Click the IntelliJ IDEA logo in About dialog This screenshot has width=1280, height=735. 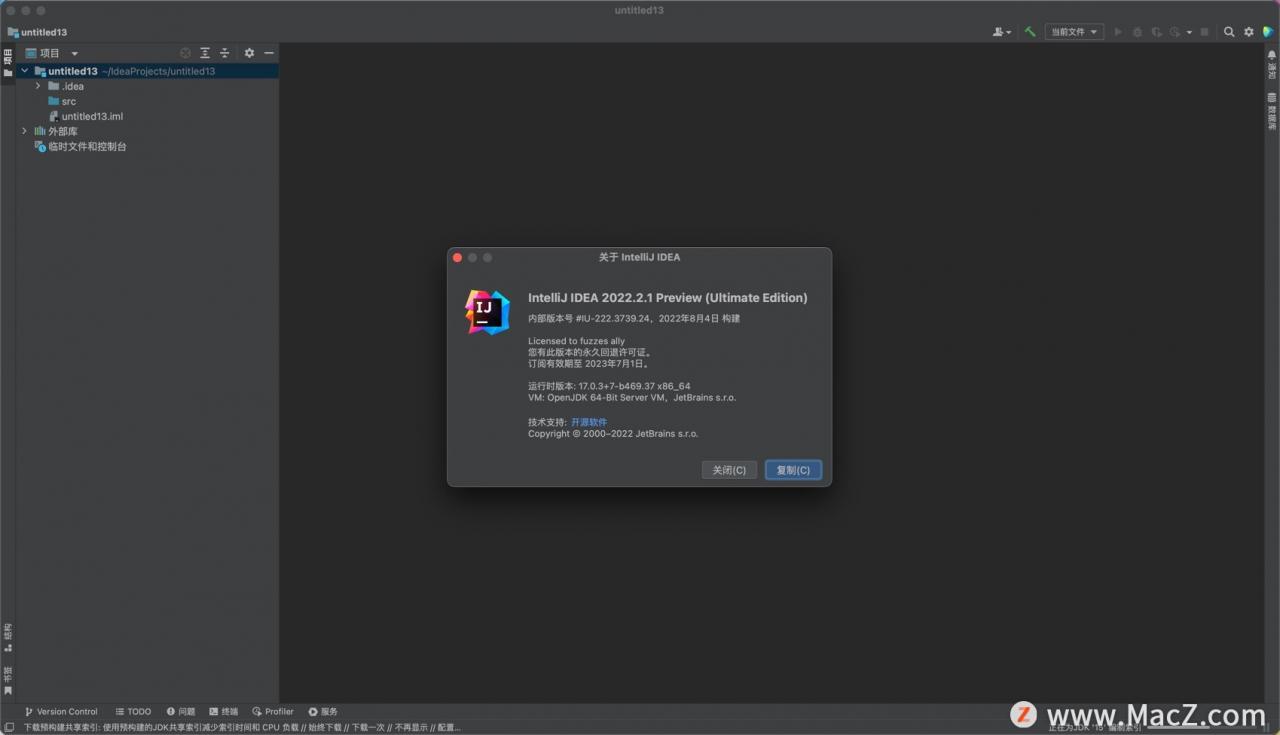click(x=487, y=312)
